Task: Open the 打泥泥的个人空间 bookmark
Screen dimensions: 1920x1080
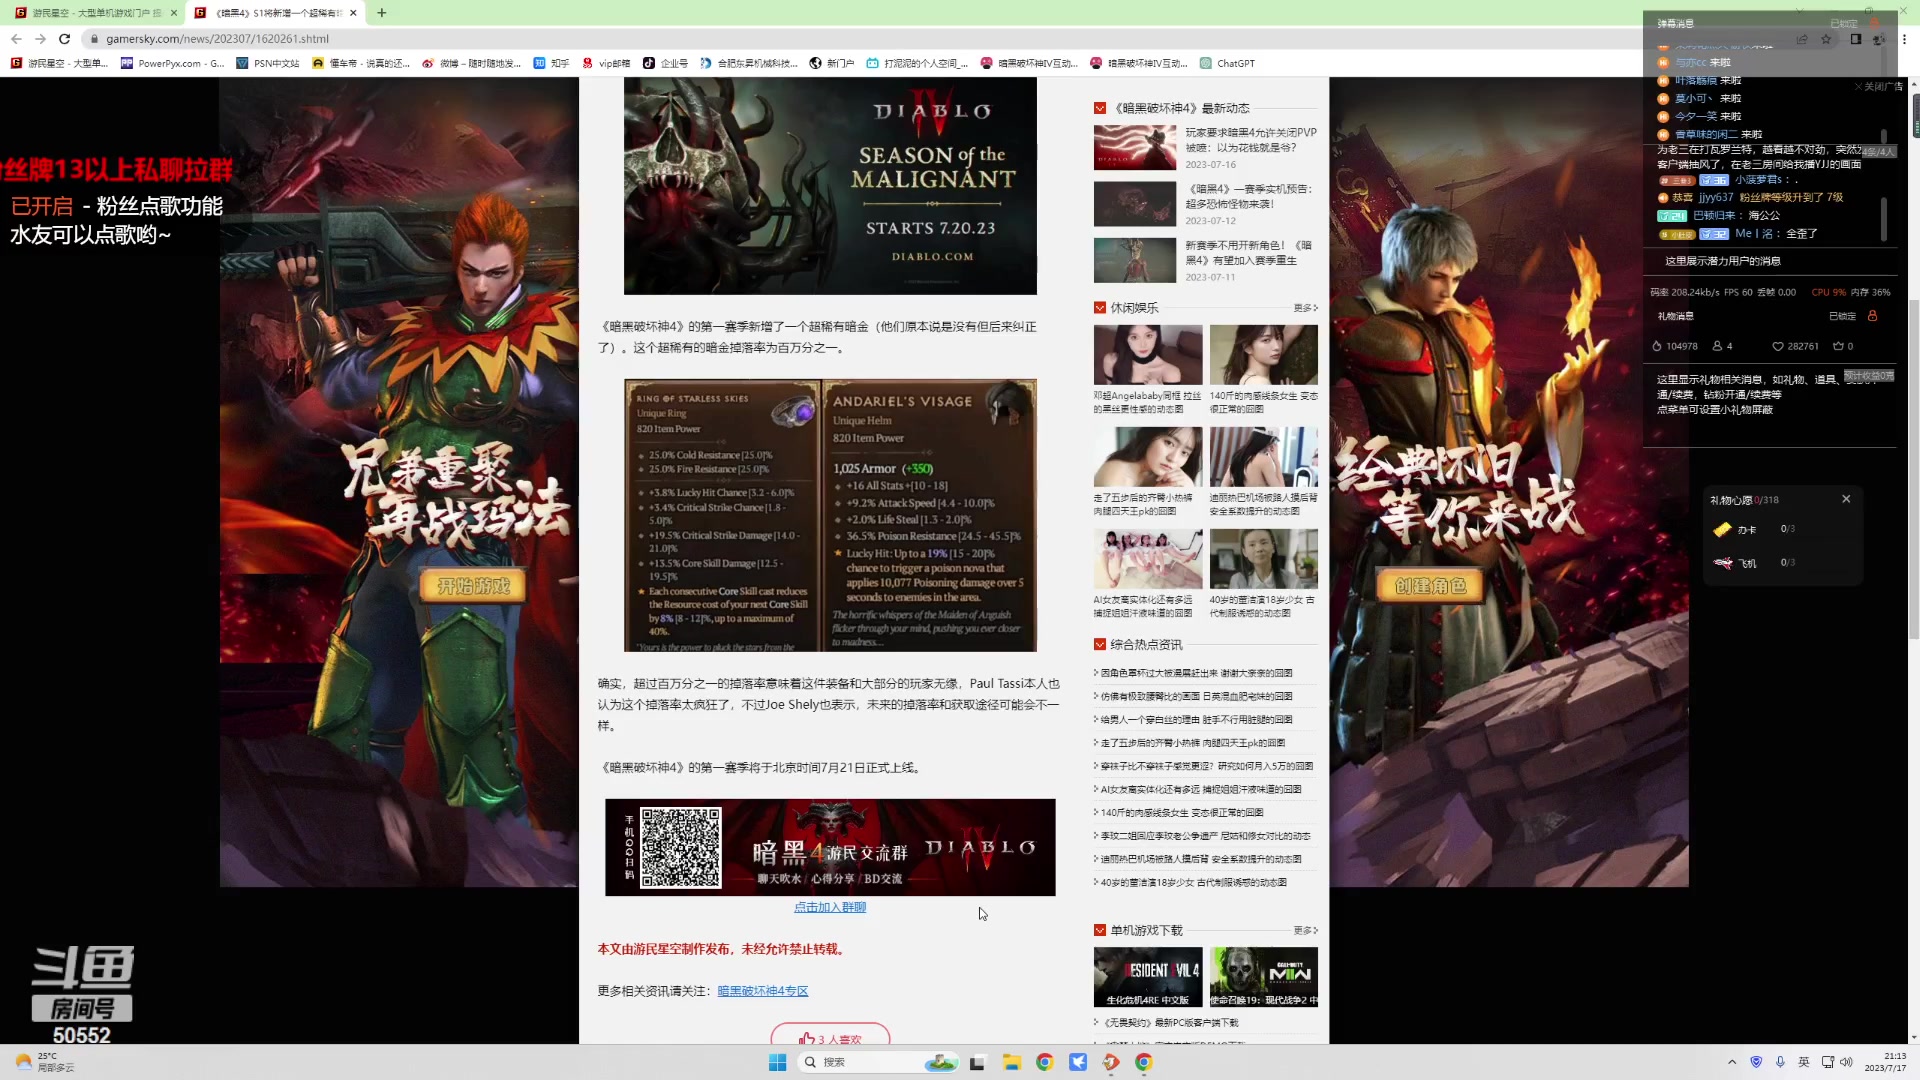Action: pos(917,63)
